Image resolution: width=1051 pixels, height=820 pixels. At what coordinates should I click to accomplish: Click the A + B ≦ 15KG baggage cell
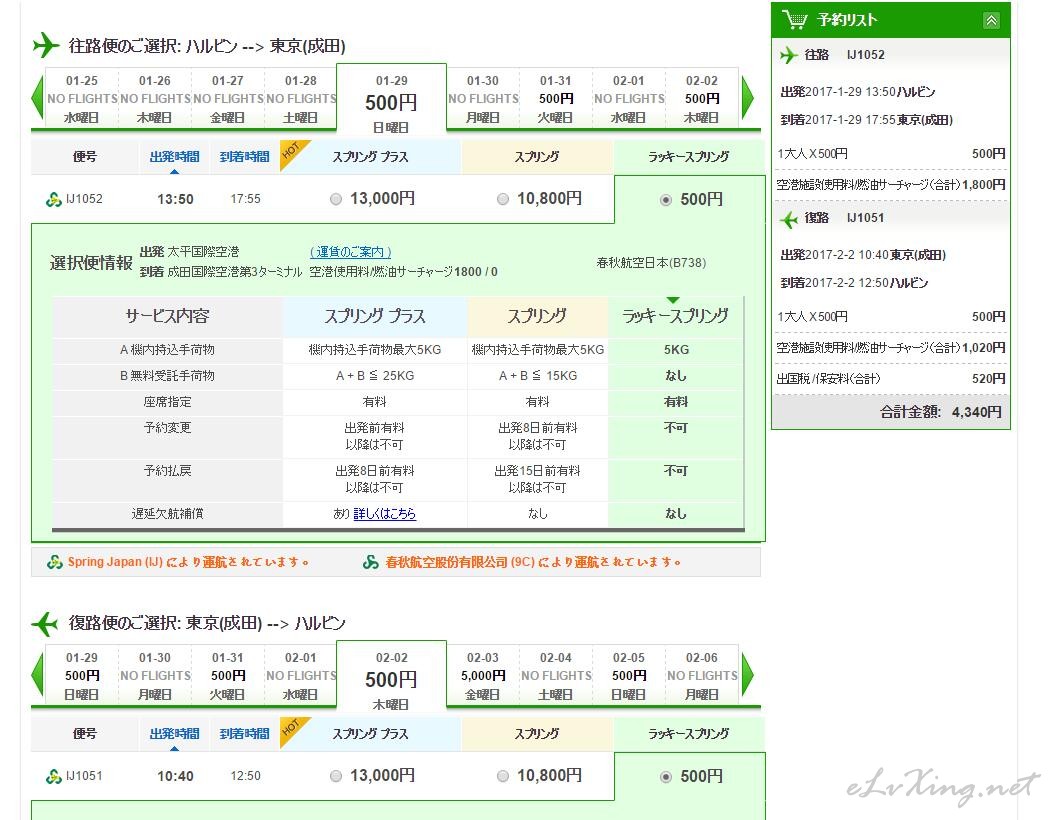click(538, 376)
